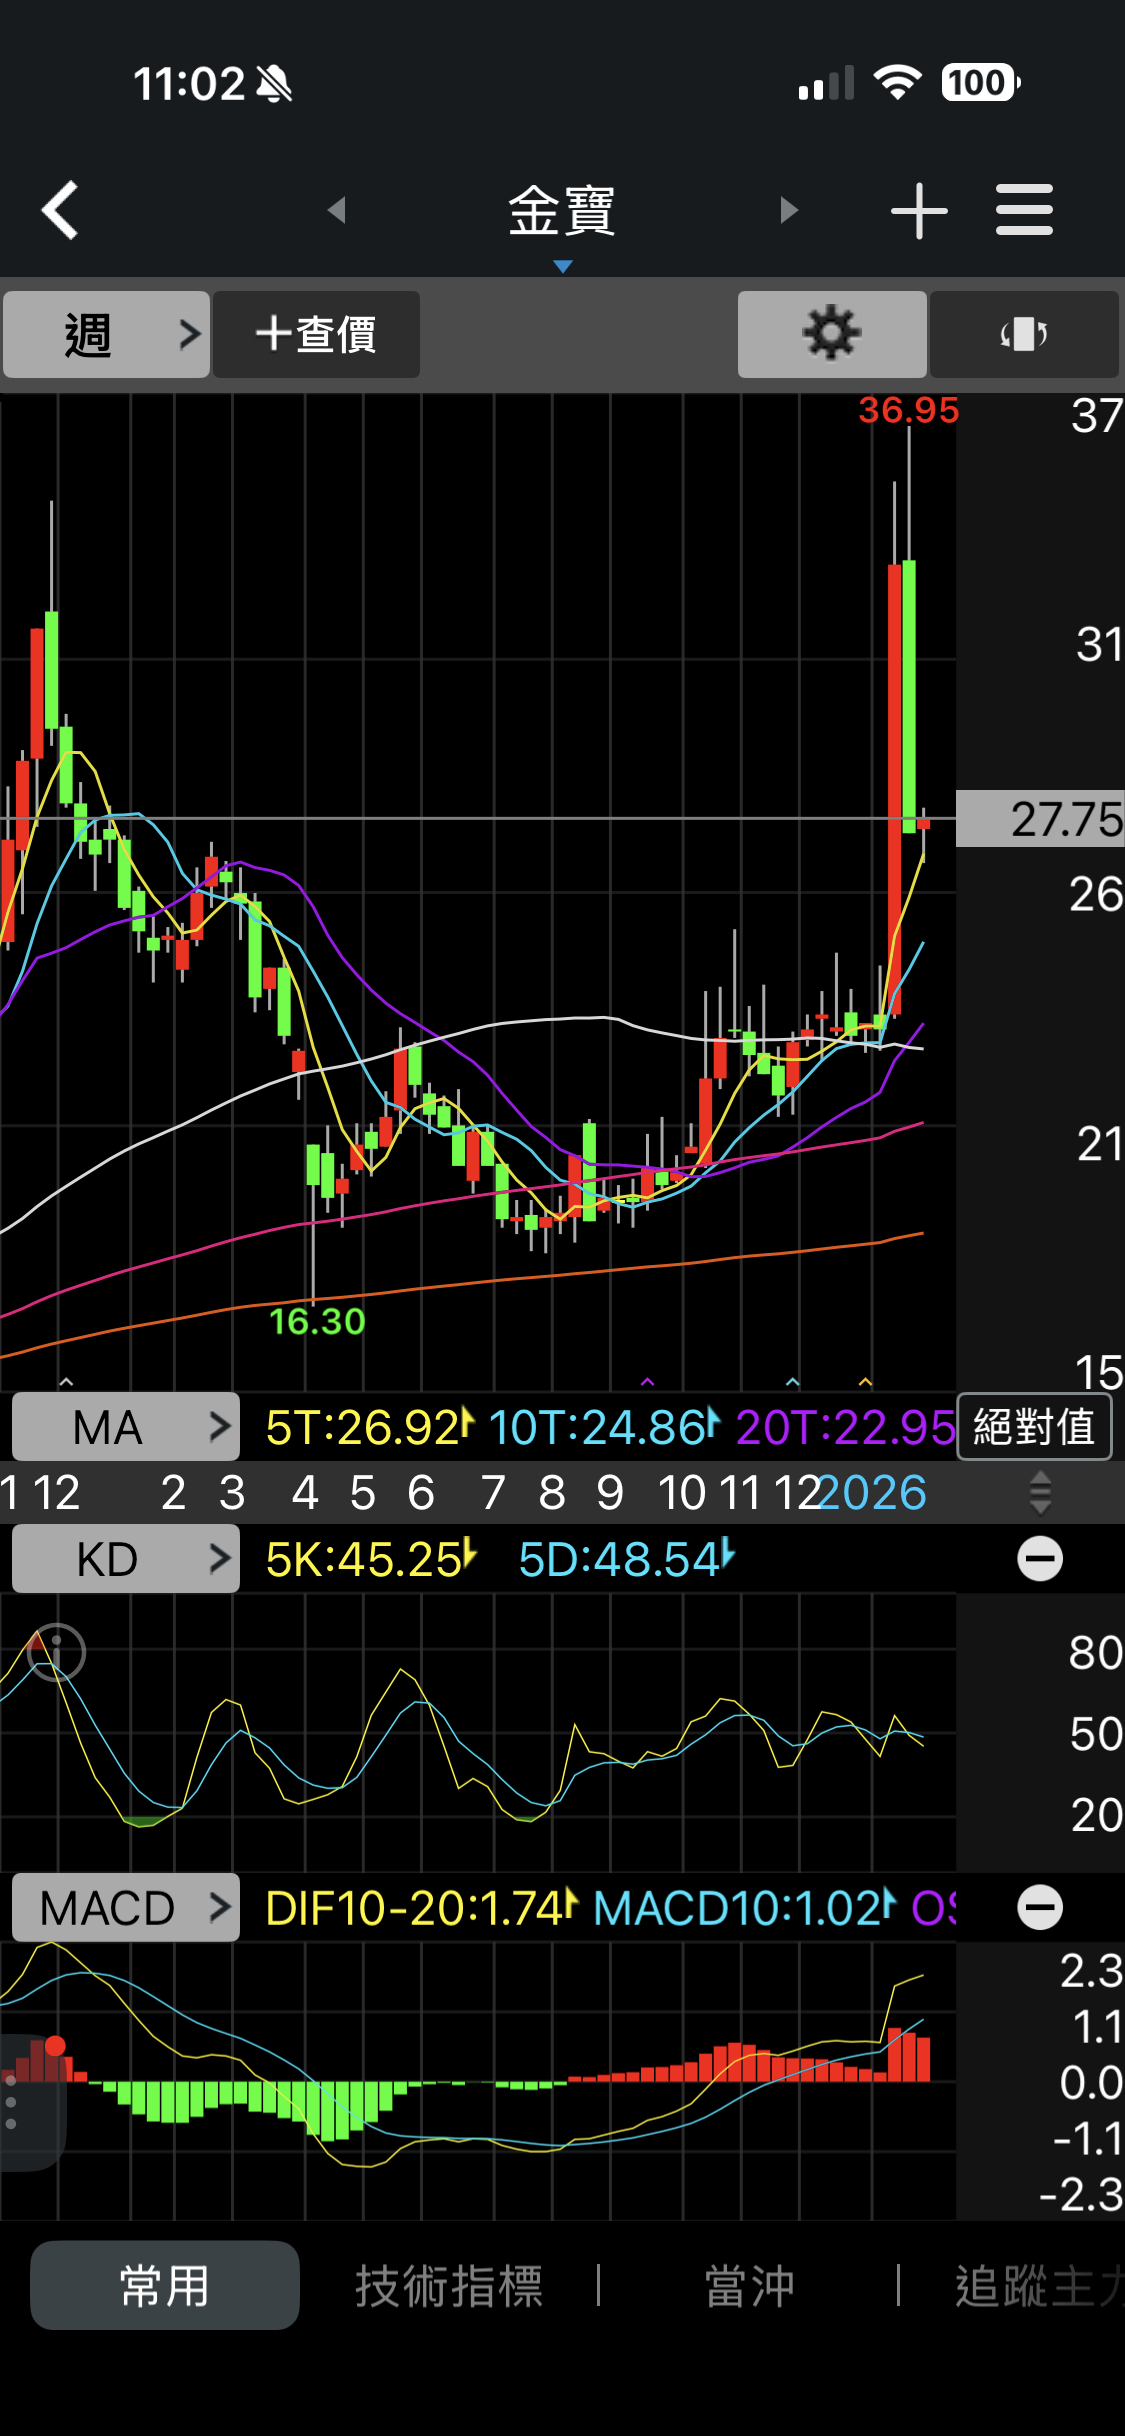The image size is (1125, 2436).
Task: Tap the 16.30 low price label
Action: point(317,1322)
